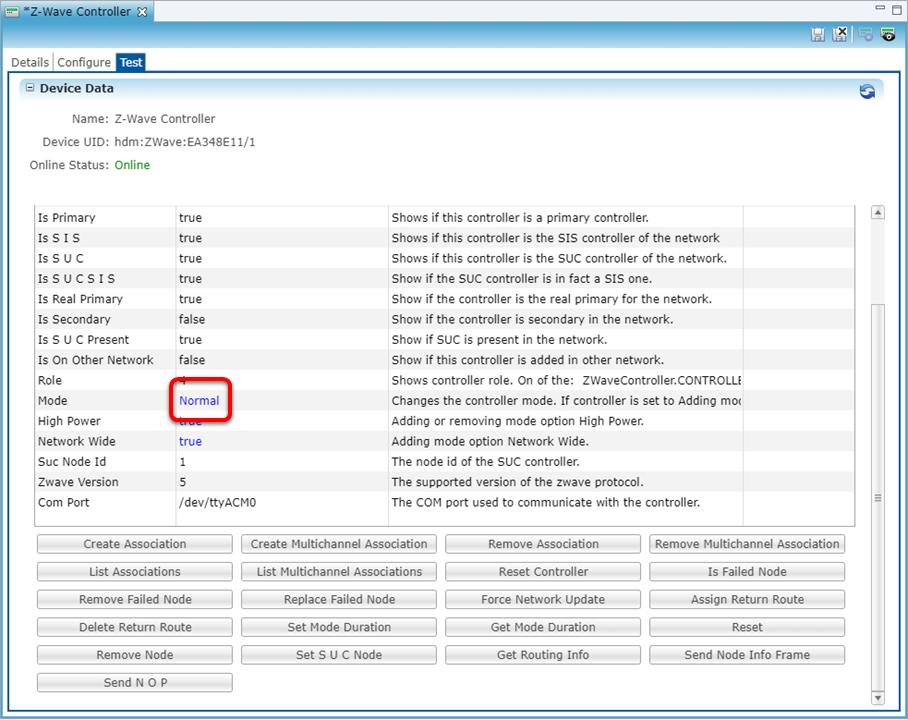Select the Is On Other Network row
This screenshot has width=908, height=720.
point(445,360)
